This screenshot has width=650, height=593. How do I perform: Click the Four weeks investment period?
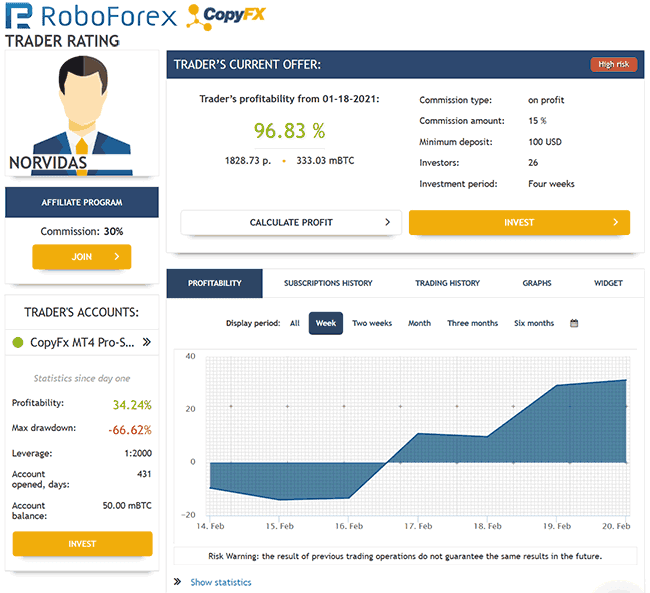coord(551,184)
